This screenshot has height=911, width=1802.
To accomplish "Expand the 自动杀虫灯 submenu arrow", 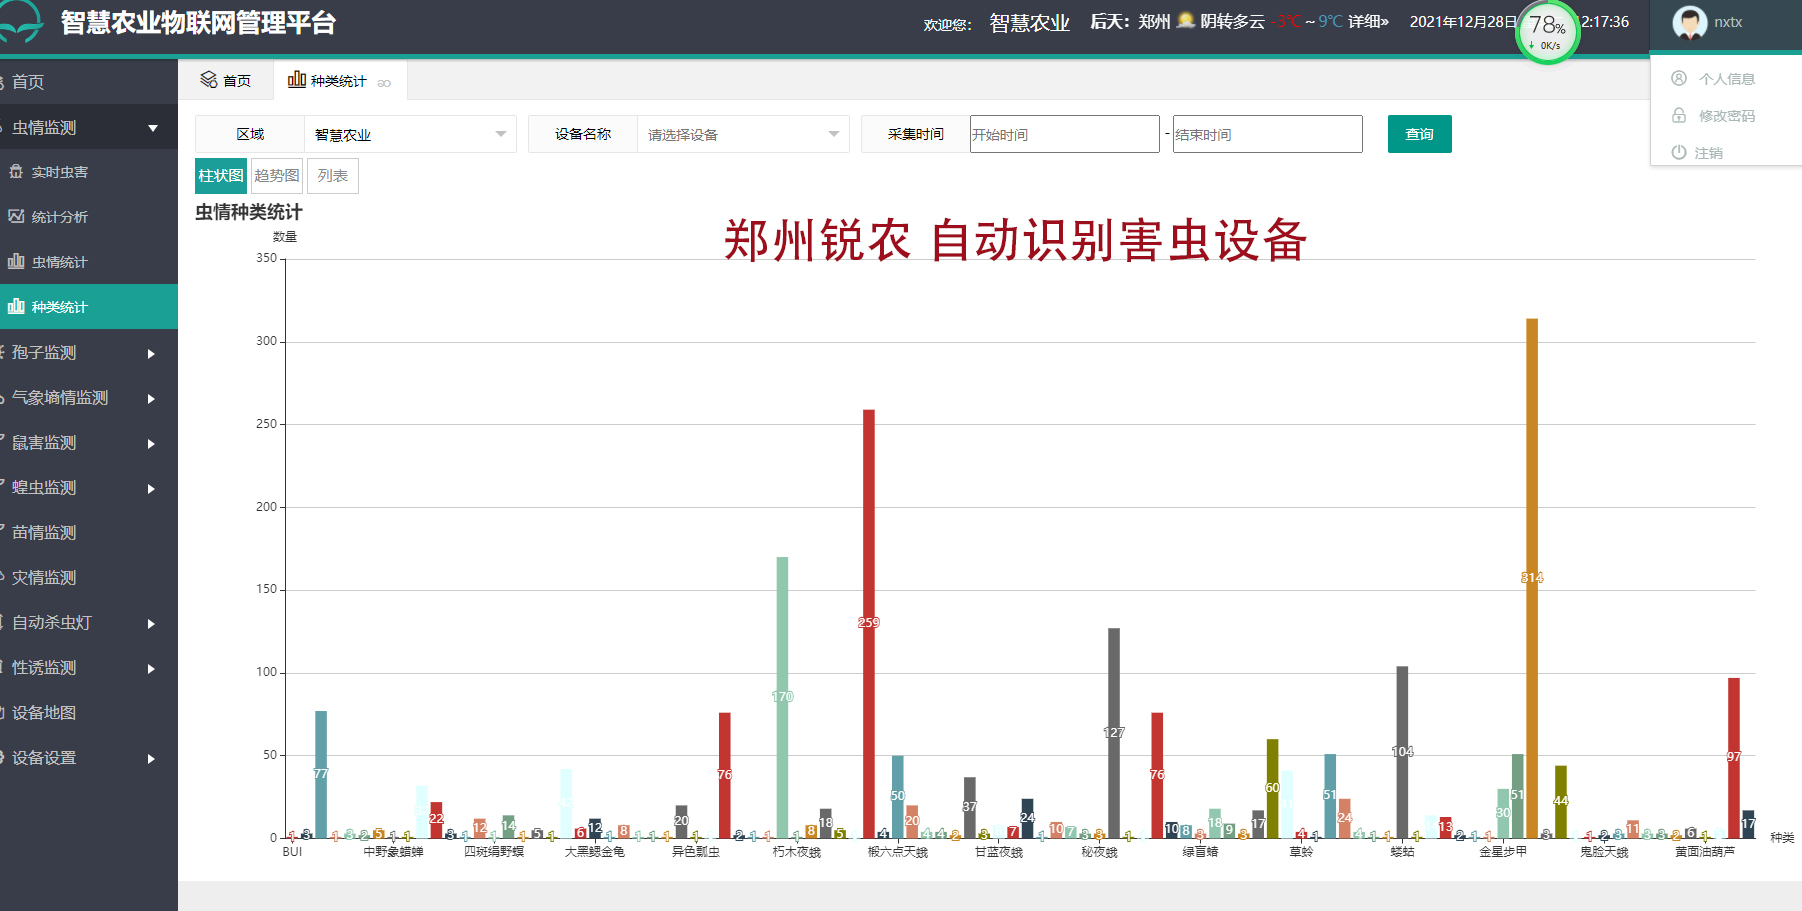I will 152,624.
